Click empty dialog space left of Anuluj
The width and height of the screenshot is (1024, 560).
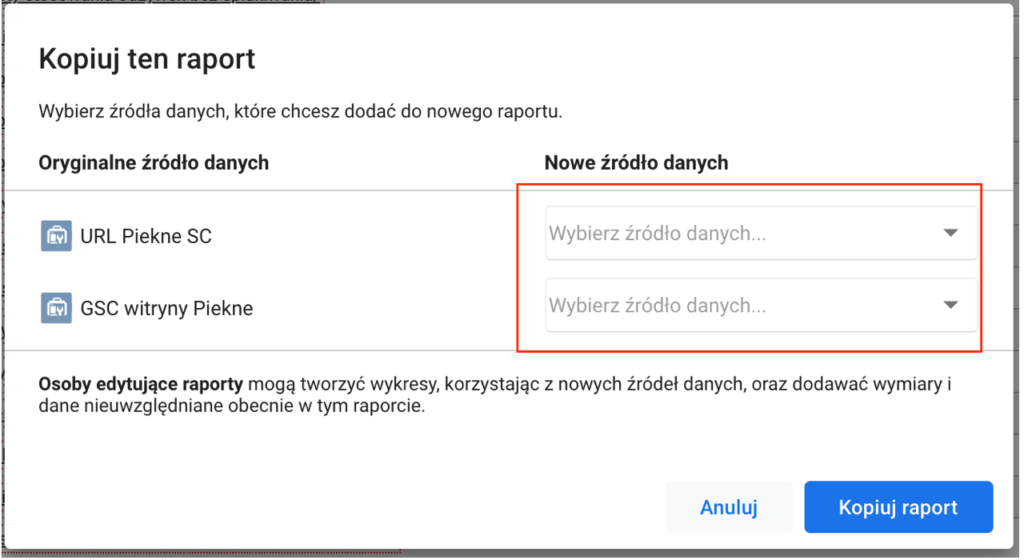tap(350, 507)
